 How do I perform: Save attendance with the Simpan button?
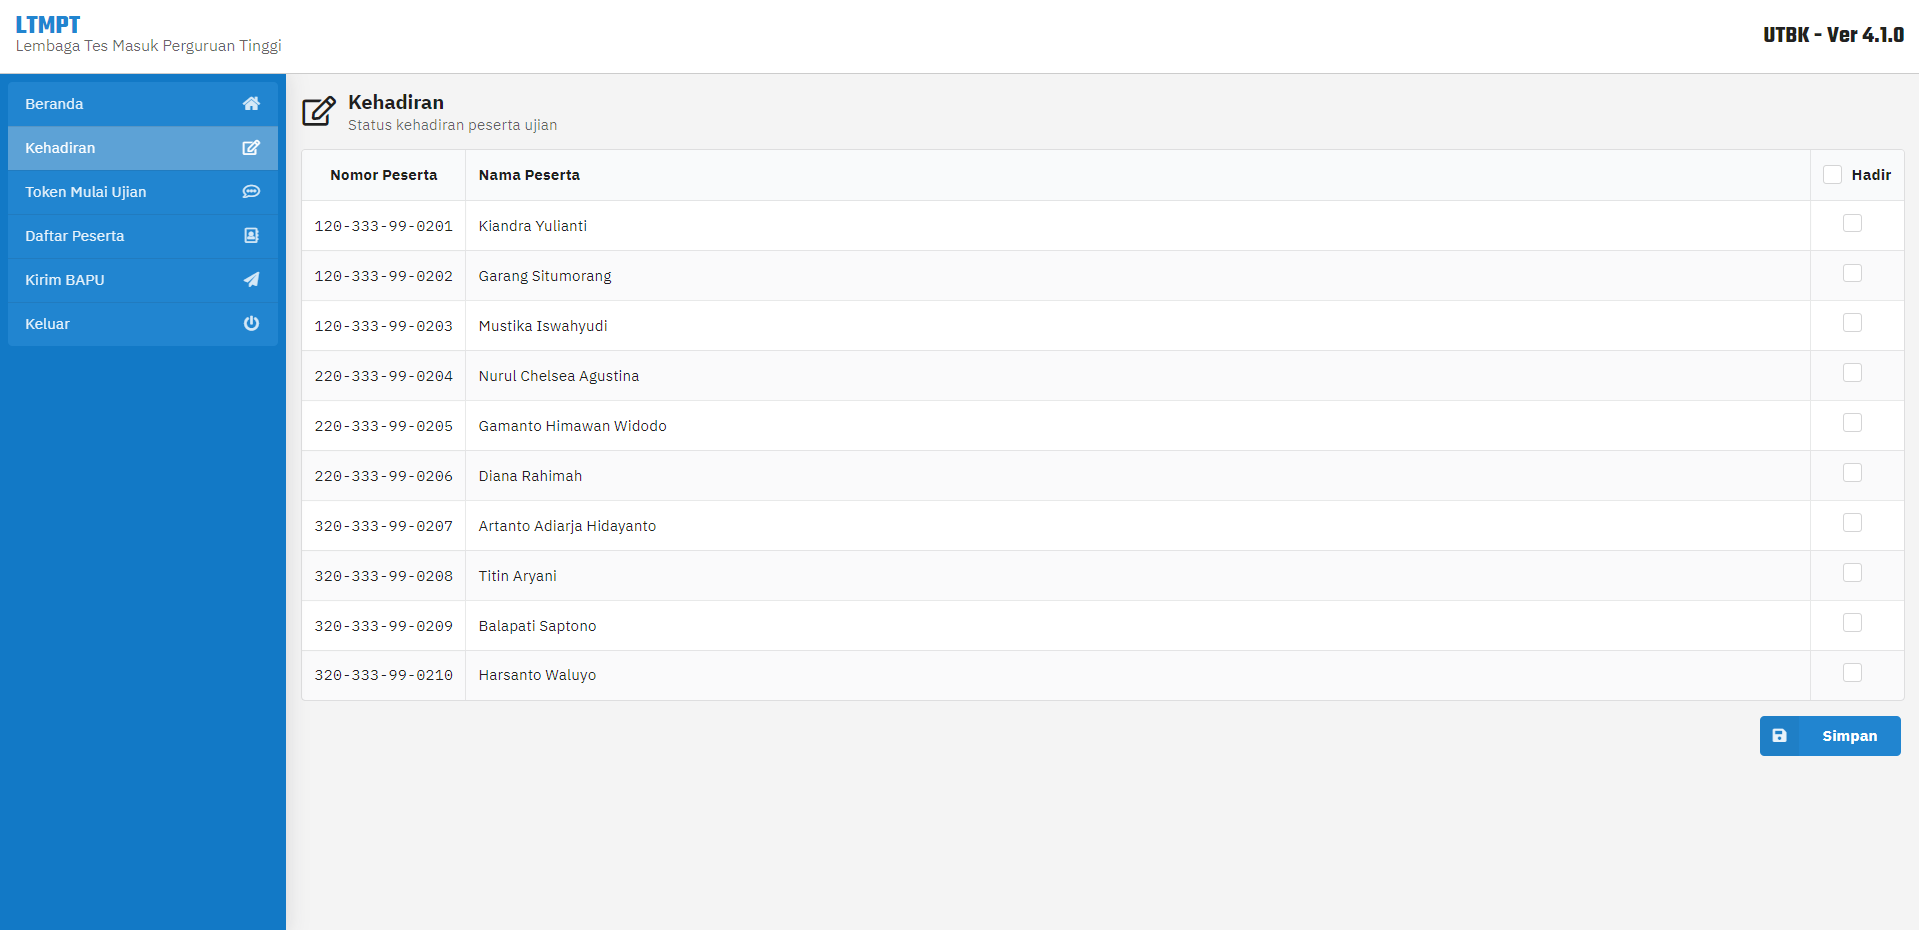1830,736
